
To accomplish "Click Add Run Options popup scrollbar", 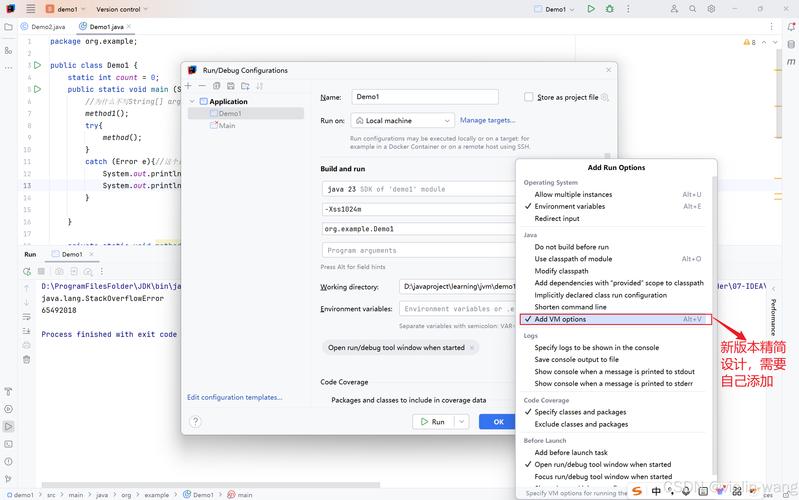I will point(714,326).
